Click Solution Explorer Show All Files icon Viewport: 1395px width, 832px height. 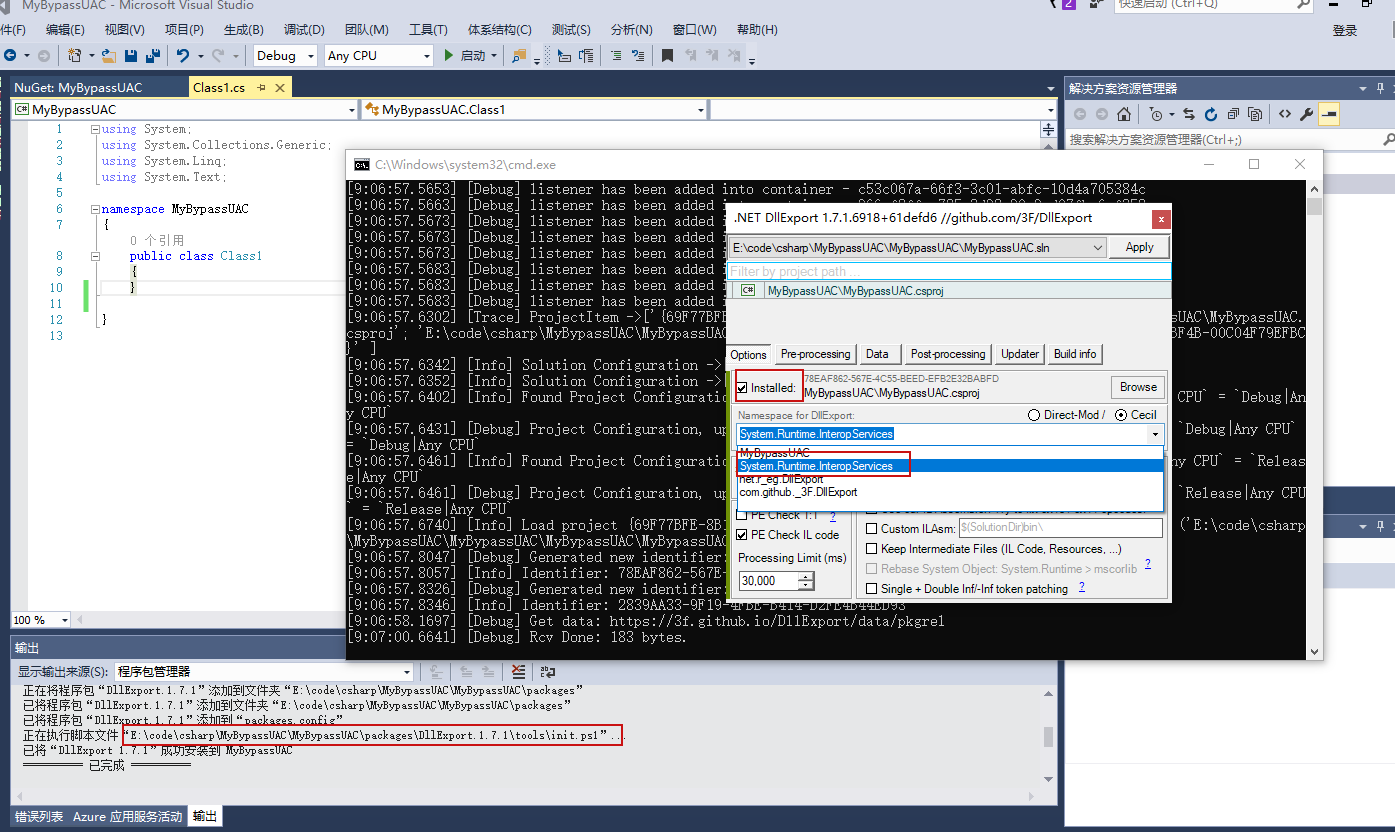pyautogui.click(x=1255, y=114)
